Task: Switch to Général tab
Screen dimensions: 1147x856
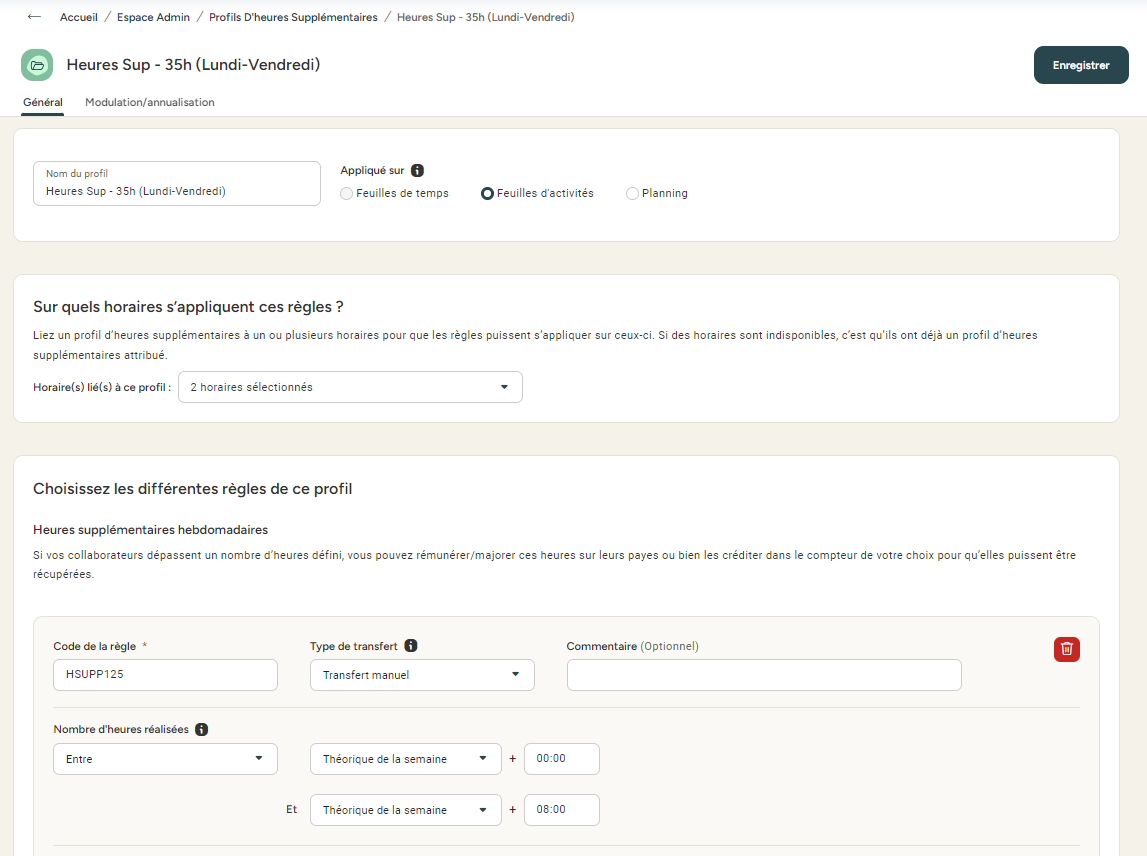Action: (42, 102)
